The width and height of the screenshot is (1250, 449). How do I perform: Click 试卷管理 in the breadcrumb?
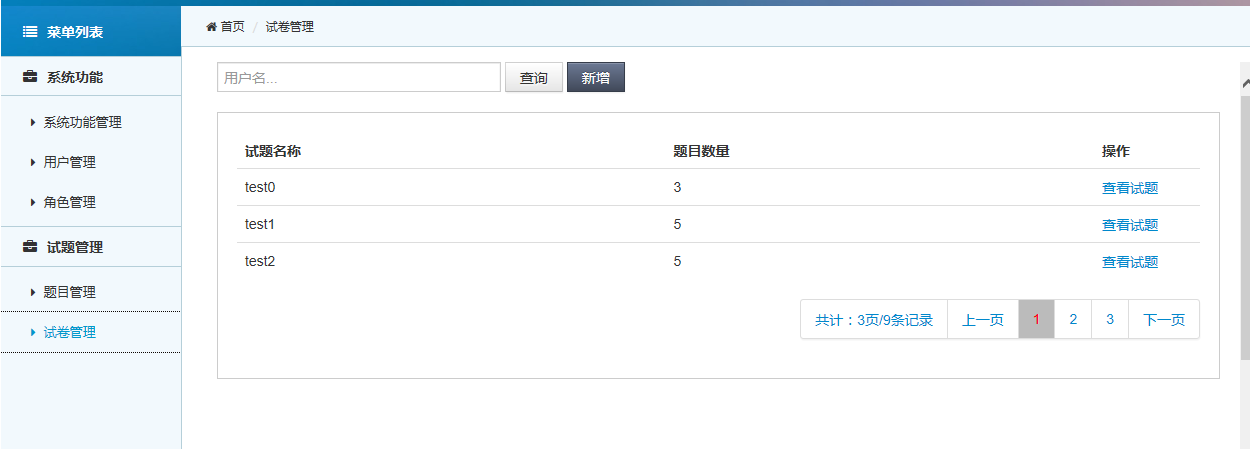tap(290, 27)
